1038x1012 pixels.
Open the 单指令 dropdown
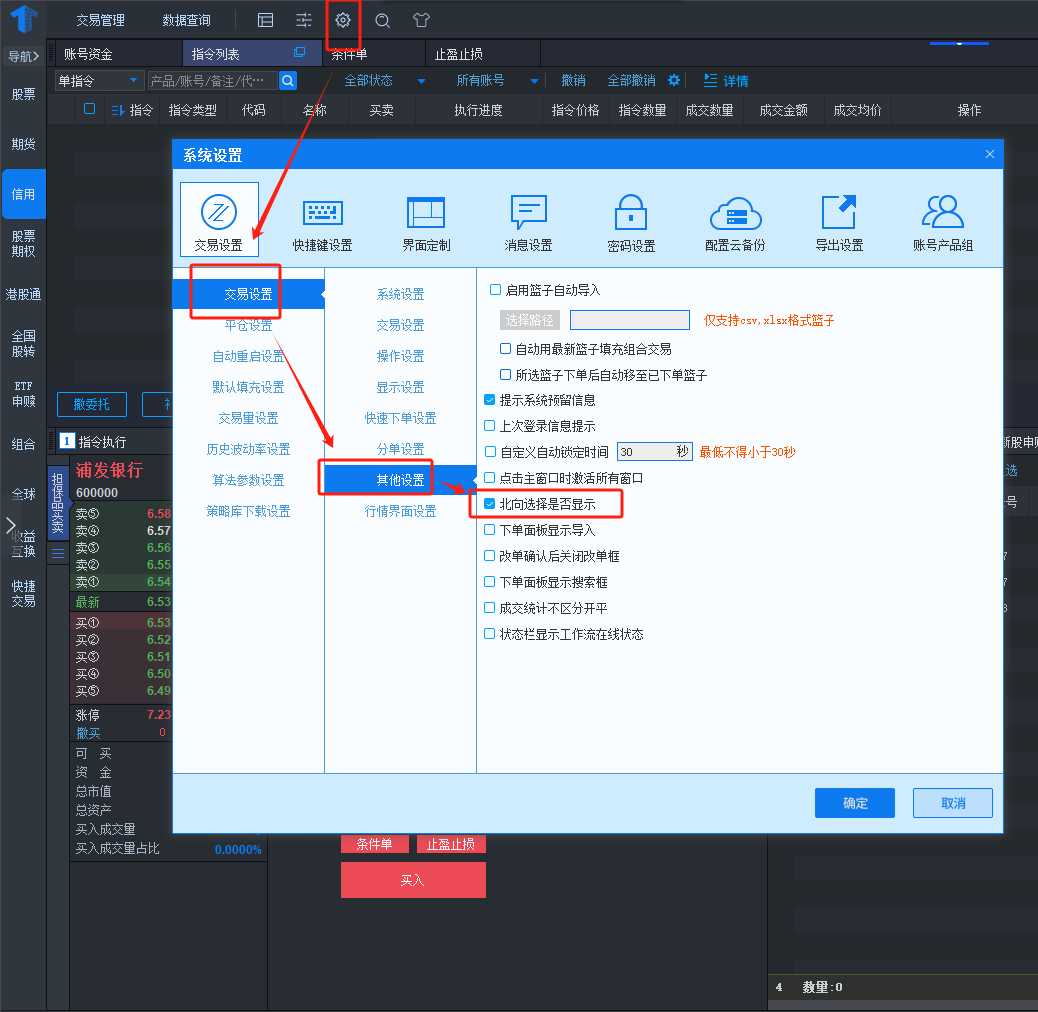(99, 81)
